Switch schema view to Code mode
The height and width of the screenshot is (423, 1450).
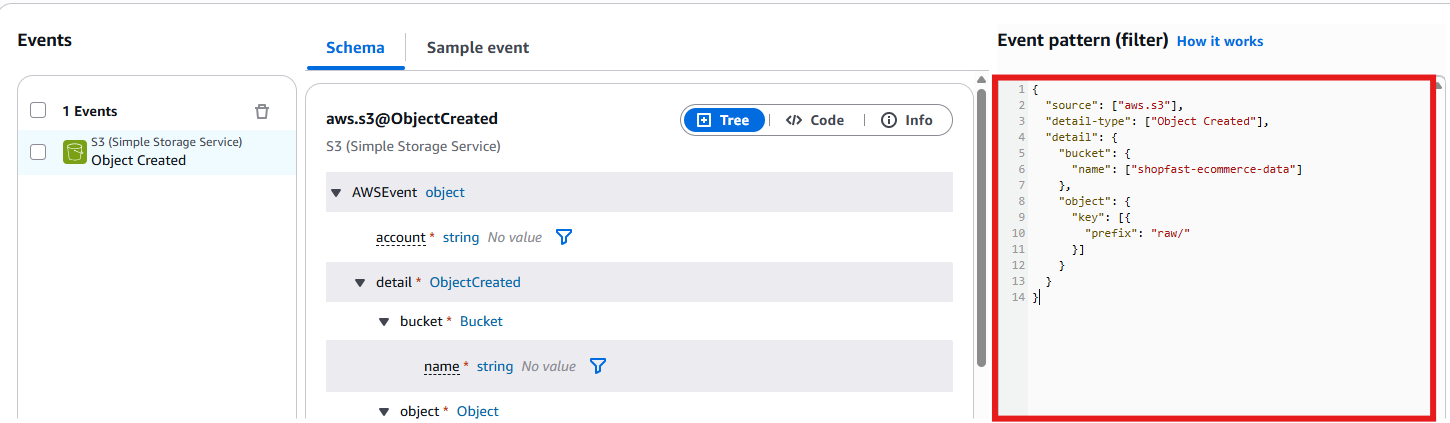pos(815,120)
